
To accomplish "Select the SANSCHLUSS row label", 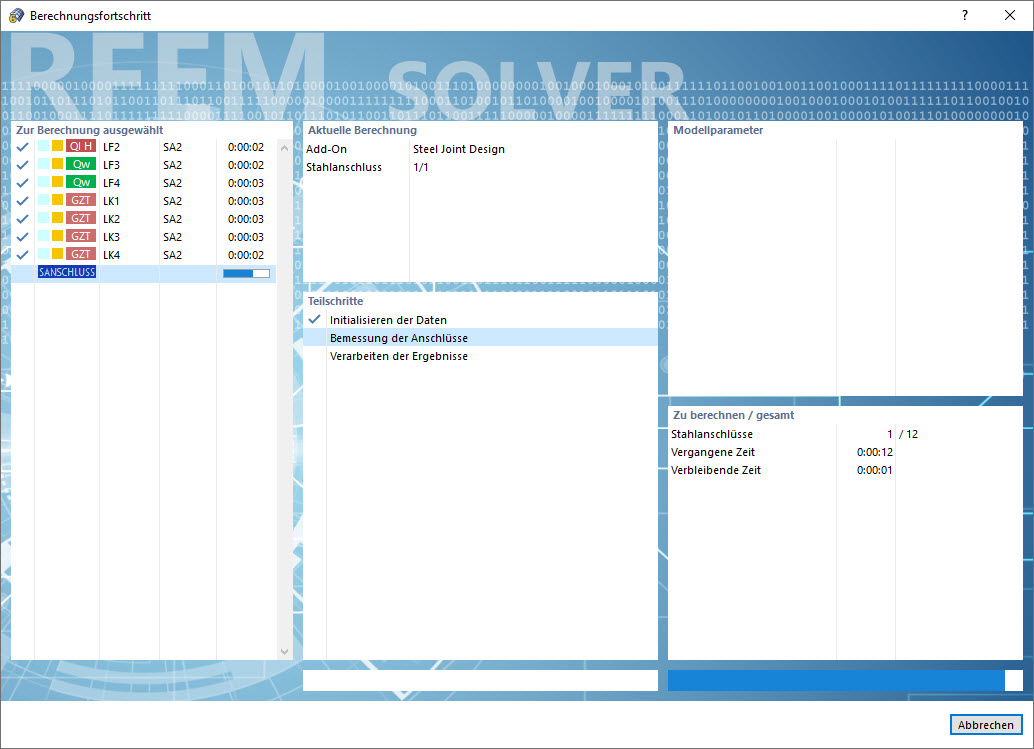I will click(67, 272).
